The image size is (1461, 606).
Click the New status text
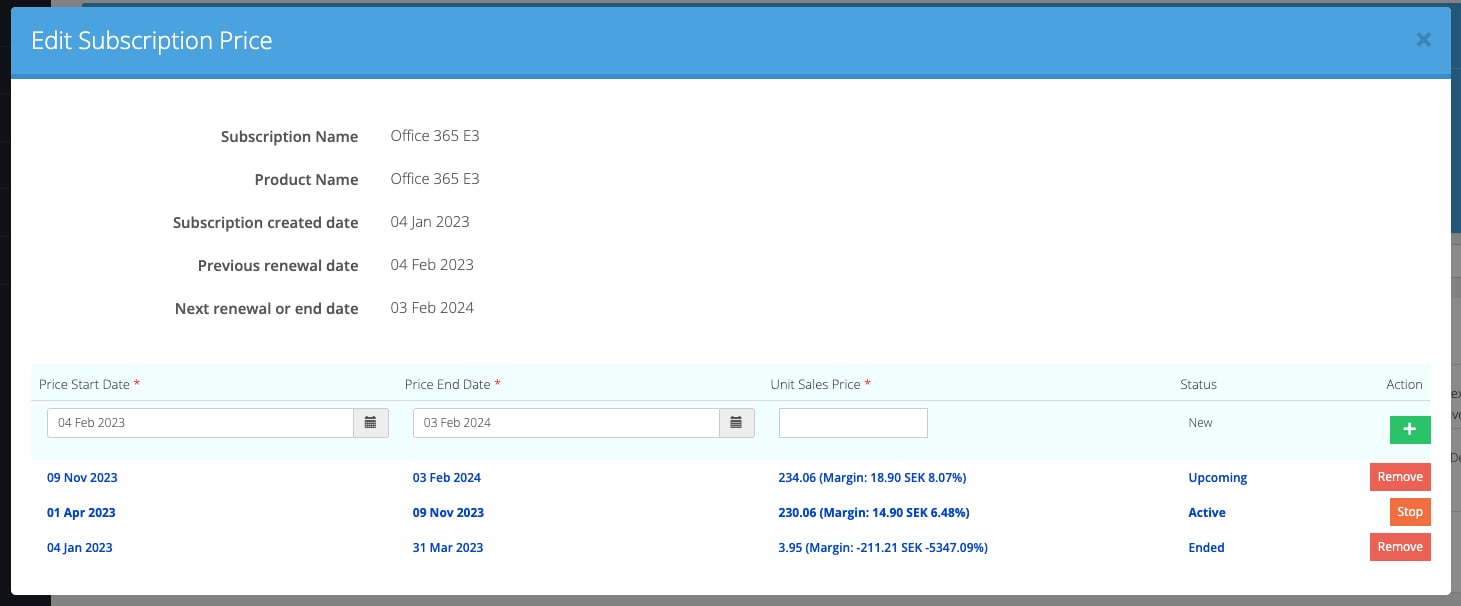(x=1200, y=423)
